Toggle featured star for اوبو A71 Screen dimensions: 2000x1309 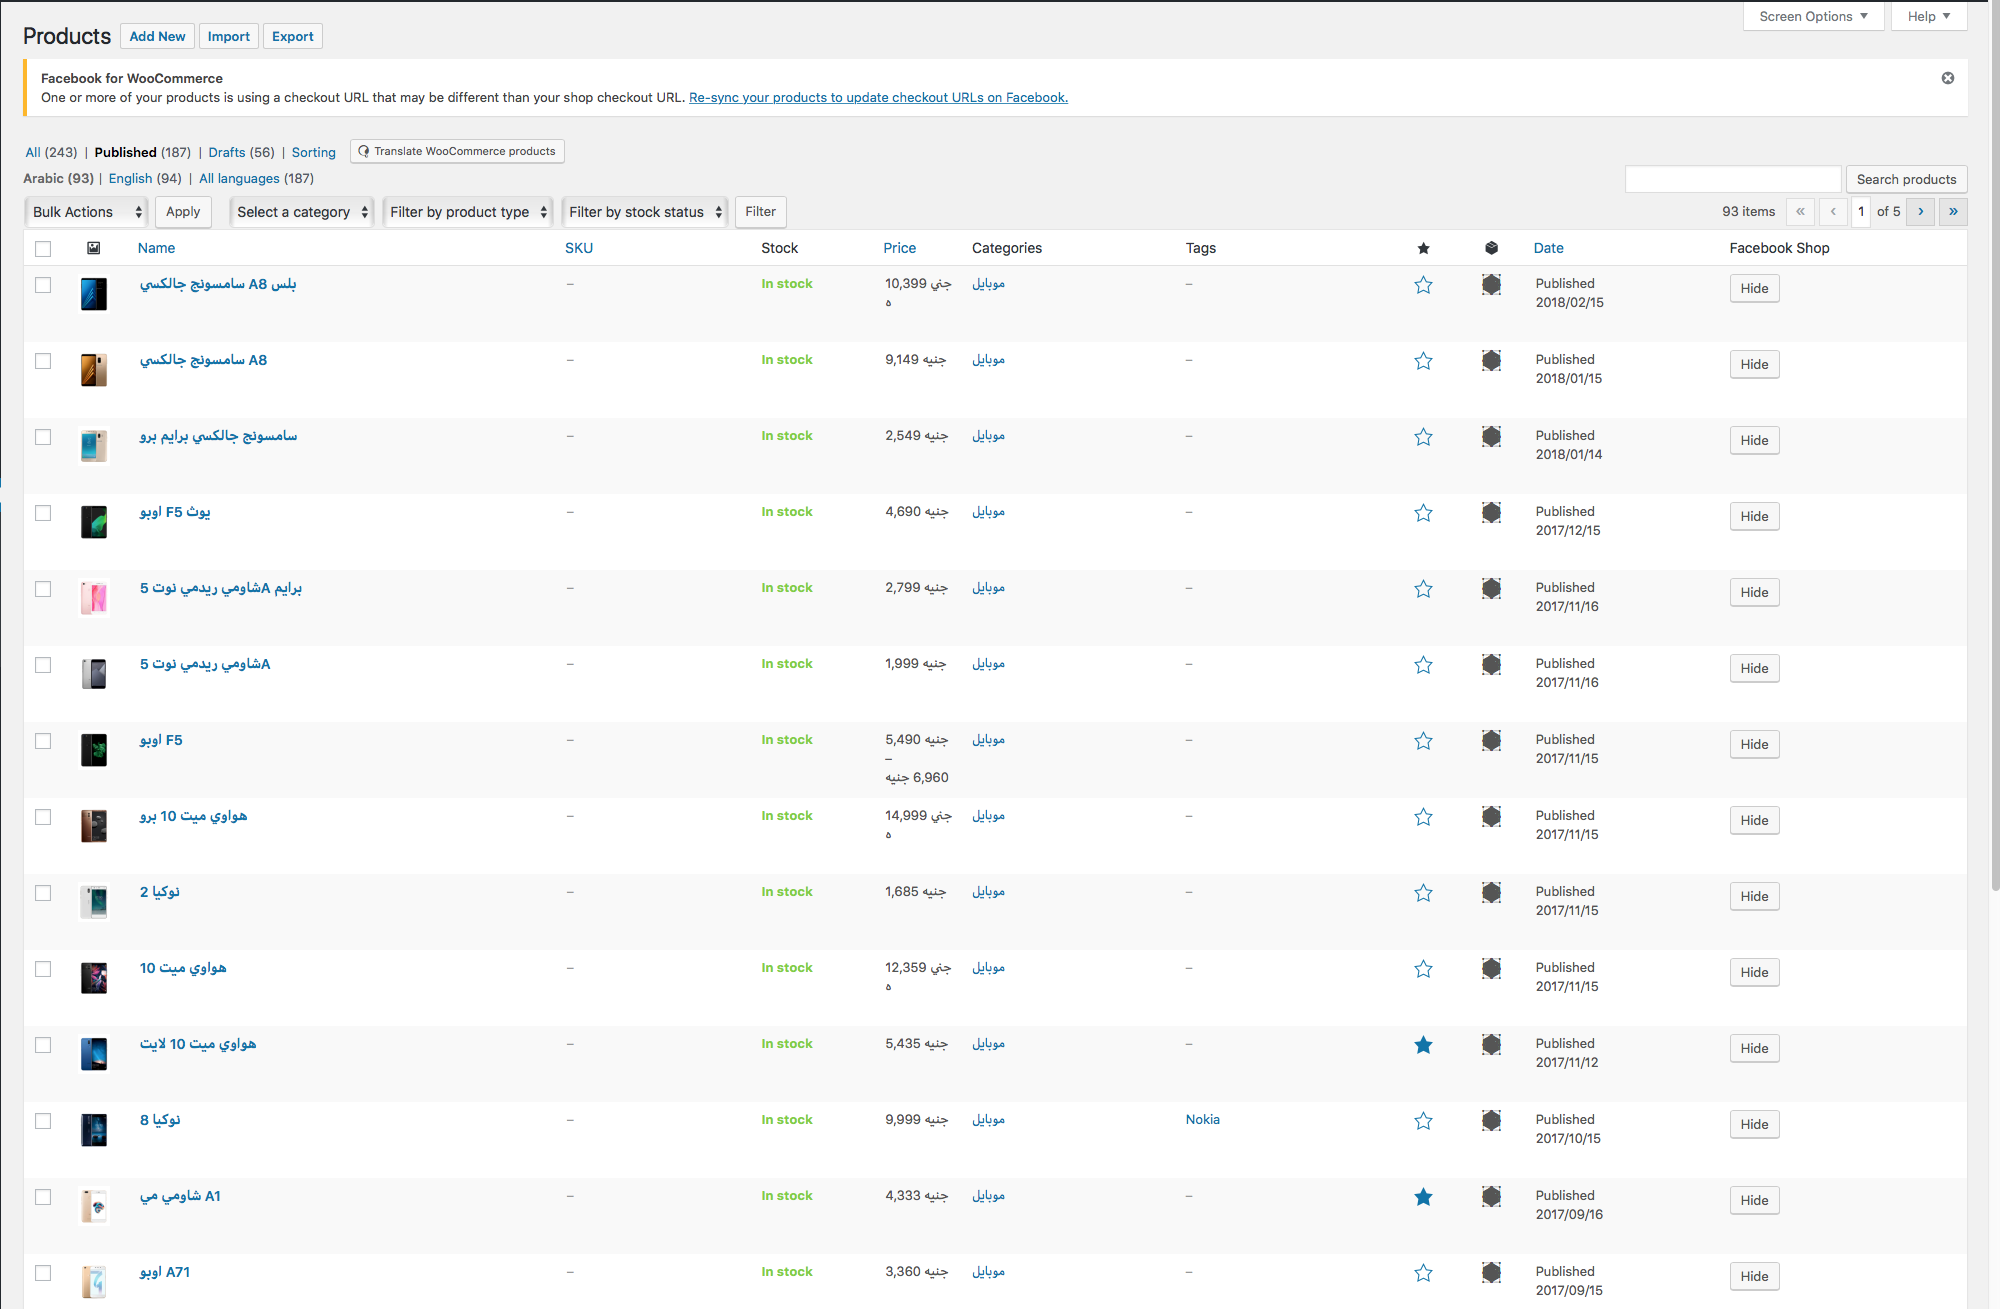point(1423,1273)
